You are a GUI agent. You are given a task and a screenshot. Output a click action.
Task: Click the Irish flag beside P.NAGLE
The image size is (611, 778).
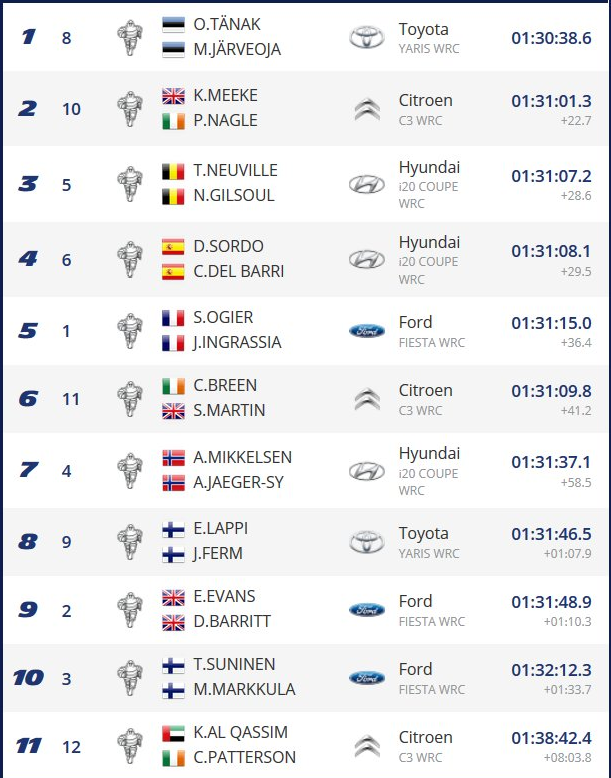pyautogui.click(x=173, y=121)
